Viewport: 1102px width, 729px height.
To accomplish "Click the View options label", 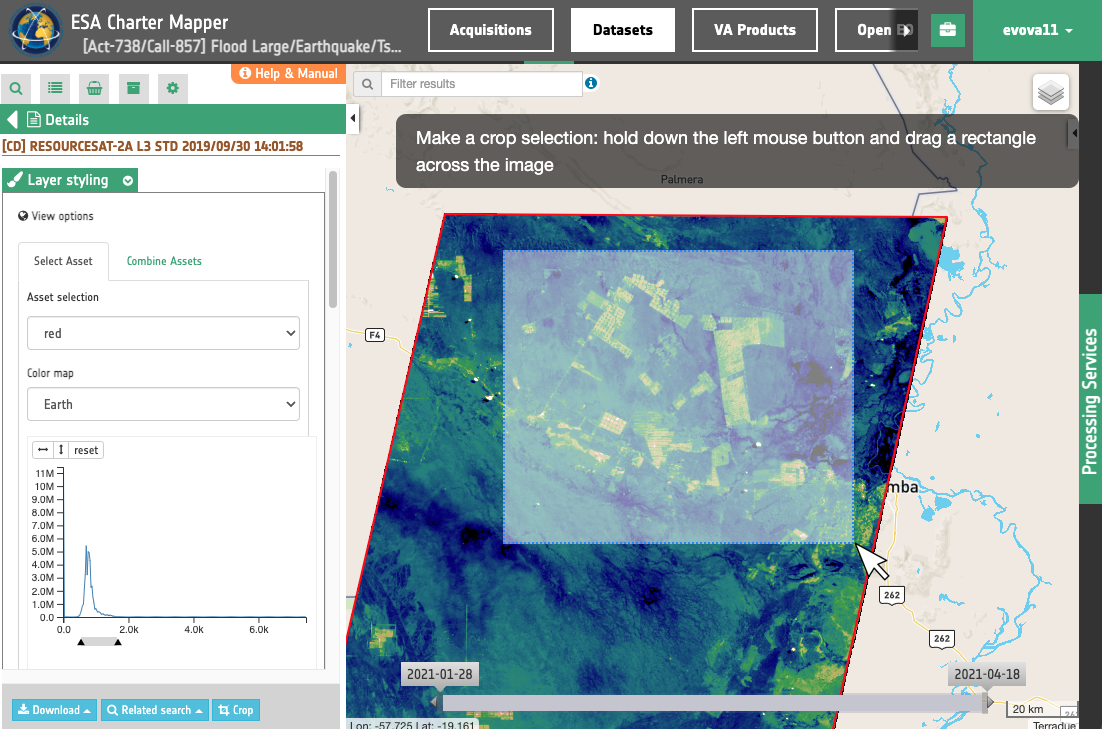I will point(56,216).
